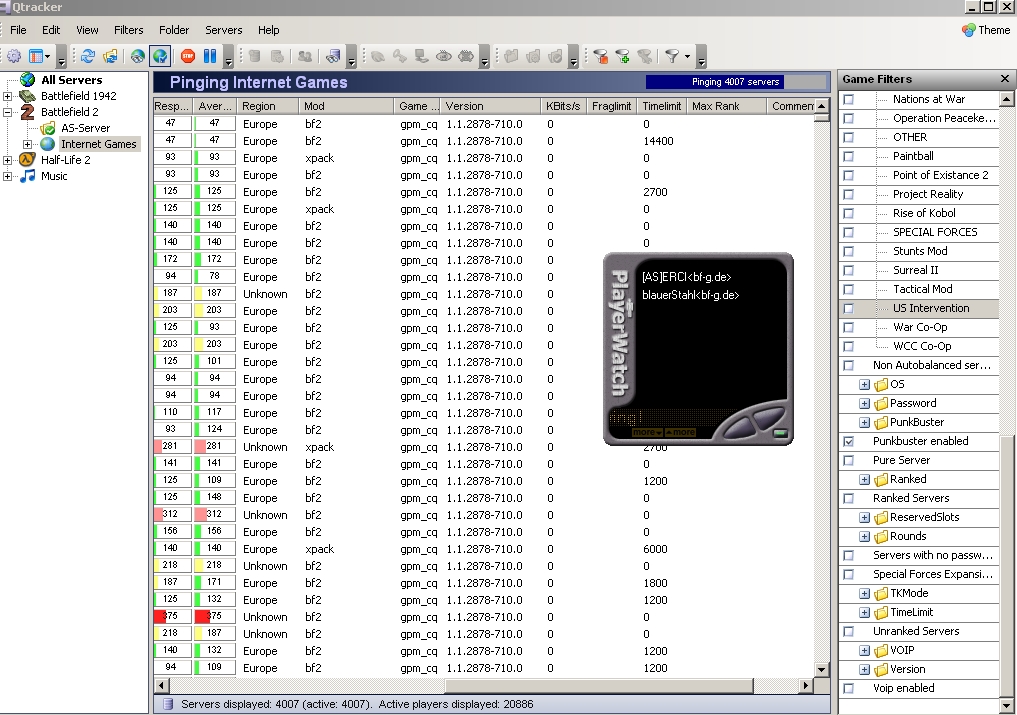
Task: Sort by the Region column header
Action: (x=268, y=106)
